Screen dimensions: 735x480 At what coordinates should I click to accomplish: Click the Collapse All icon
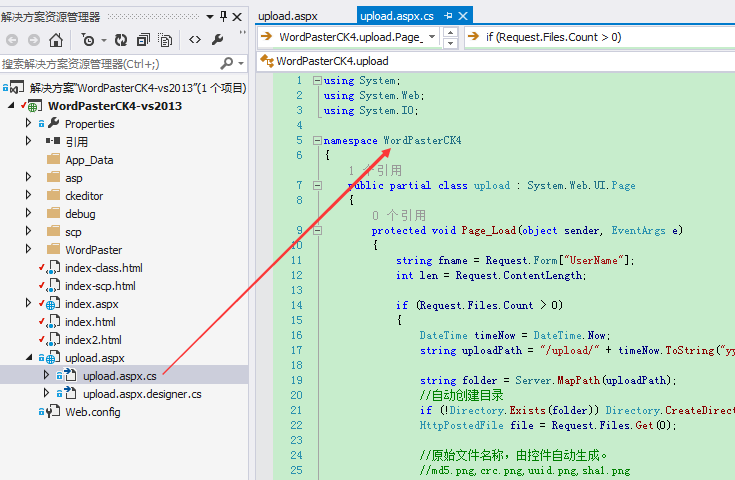click(x=143, y=40)
